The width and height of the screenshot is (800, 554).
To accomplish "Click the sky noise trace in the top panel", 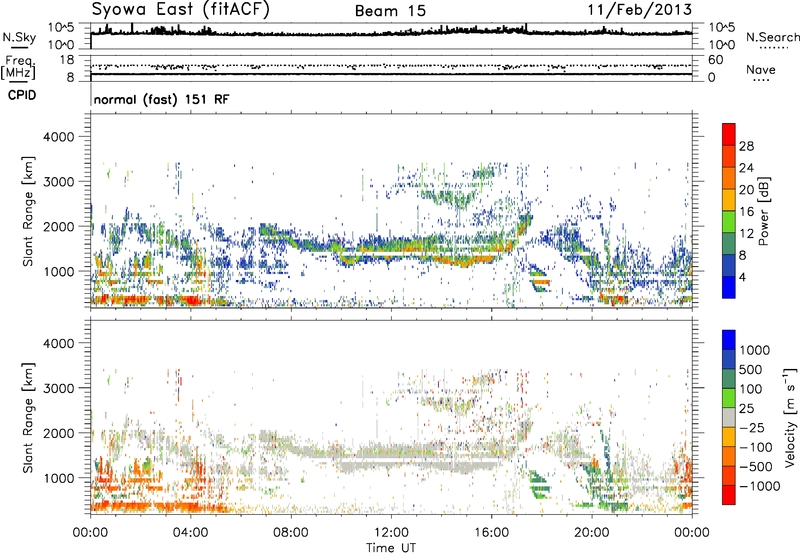I will [391, 34].
